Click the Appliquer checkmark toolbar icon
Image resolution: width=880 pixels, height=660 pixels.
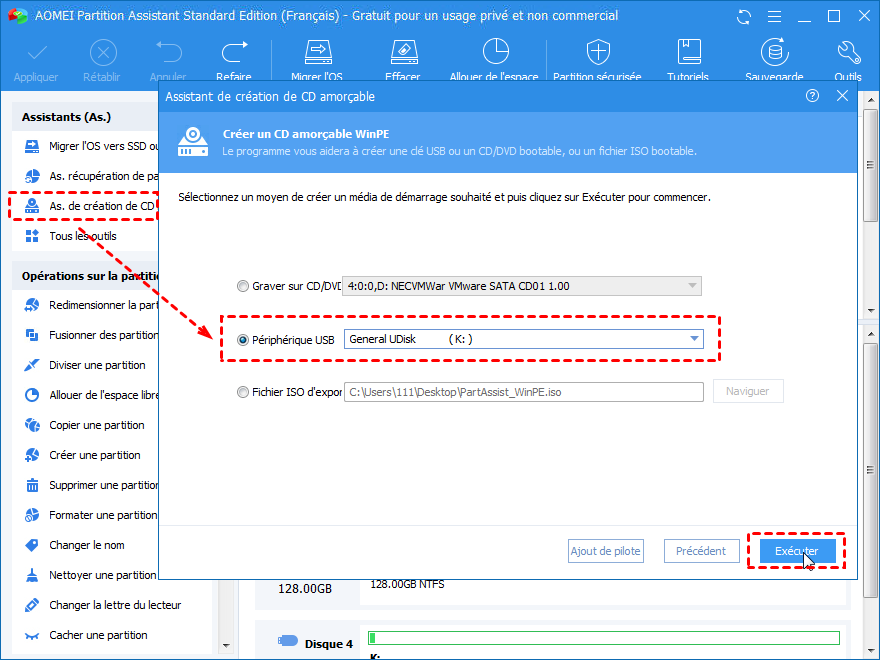(36, 53)
